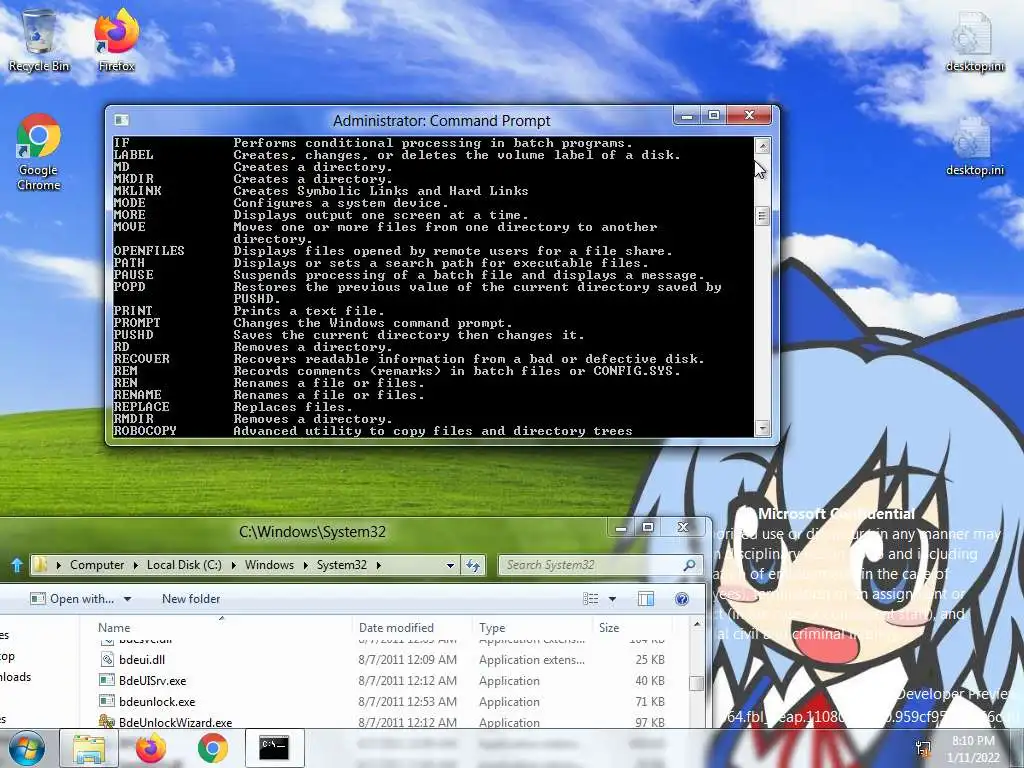
Task: Open File Explorer from the taskbar
Action: pos(89,748)
